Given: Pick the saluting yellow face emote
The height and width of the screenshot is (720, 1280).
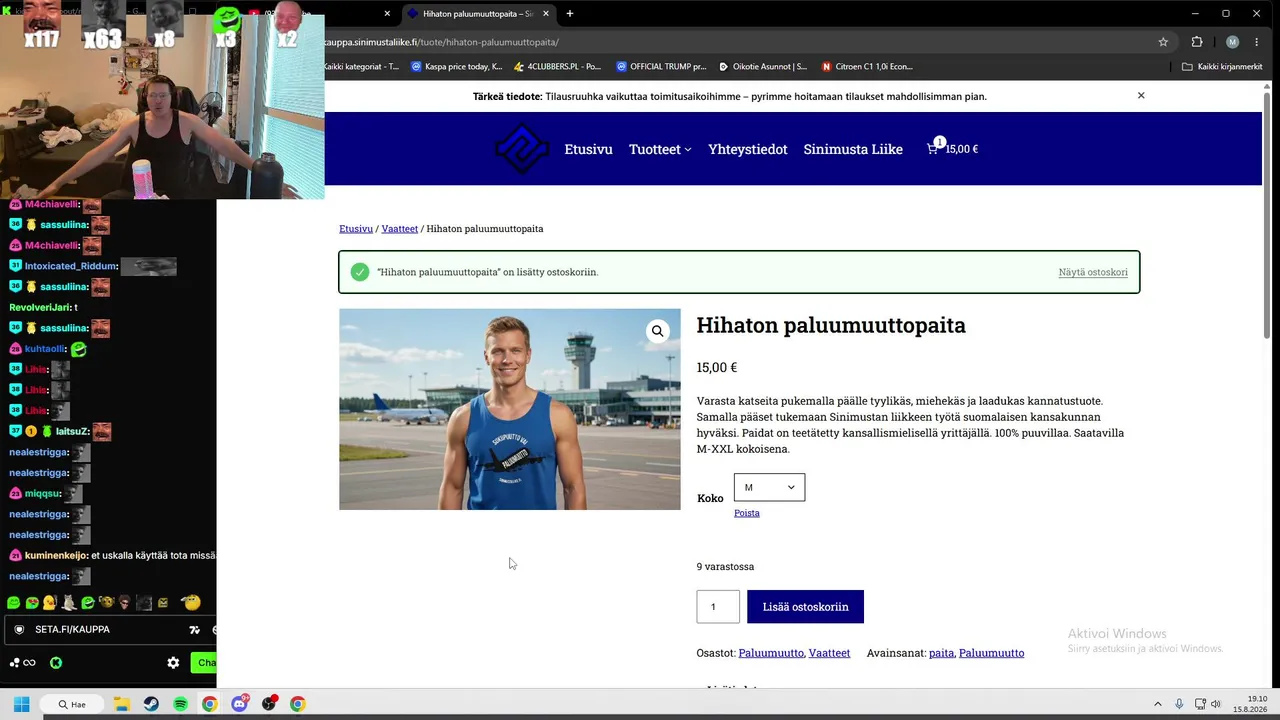Looking at the screenshot, I should [191, 602].
